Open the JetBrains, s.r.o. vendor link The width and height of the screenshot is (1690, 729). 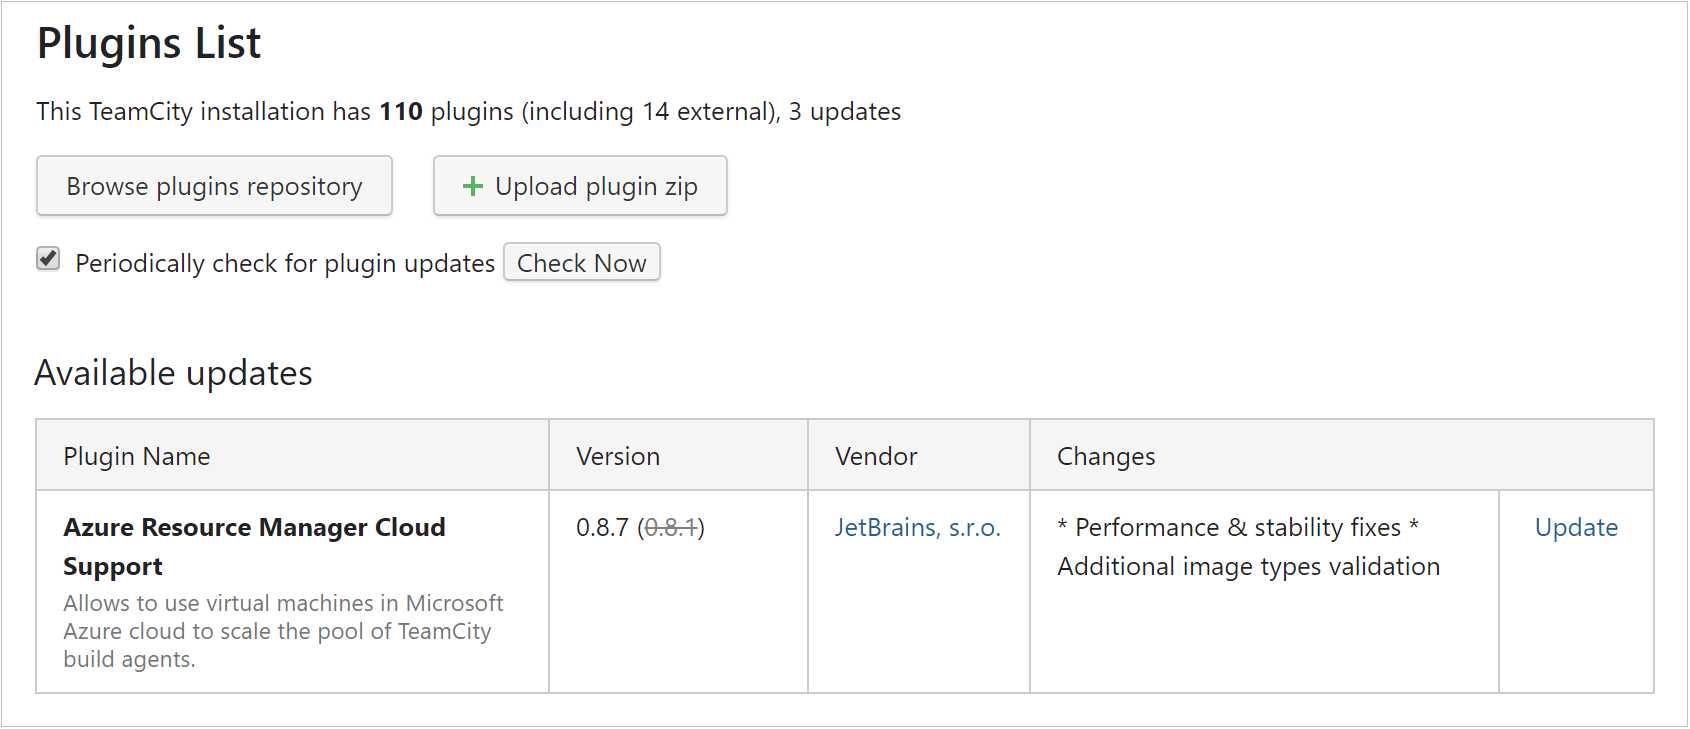[918, 527]
